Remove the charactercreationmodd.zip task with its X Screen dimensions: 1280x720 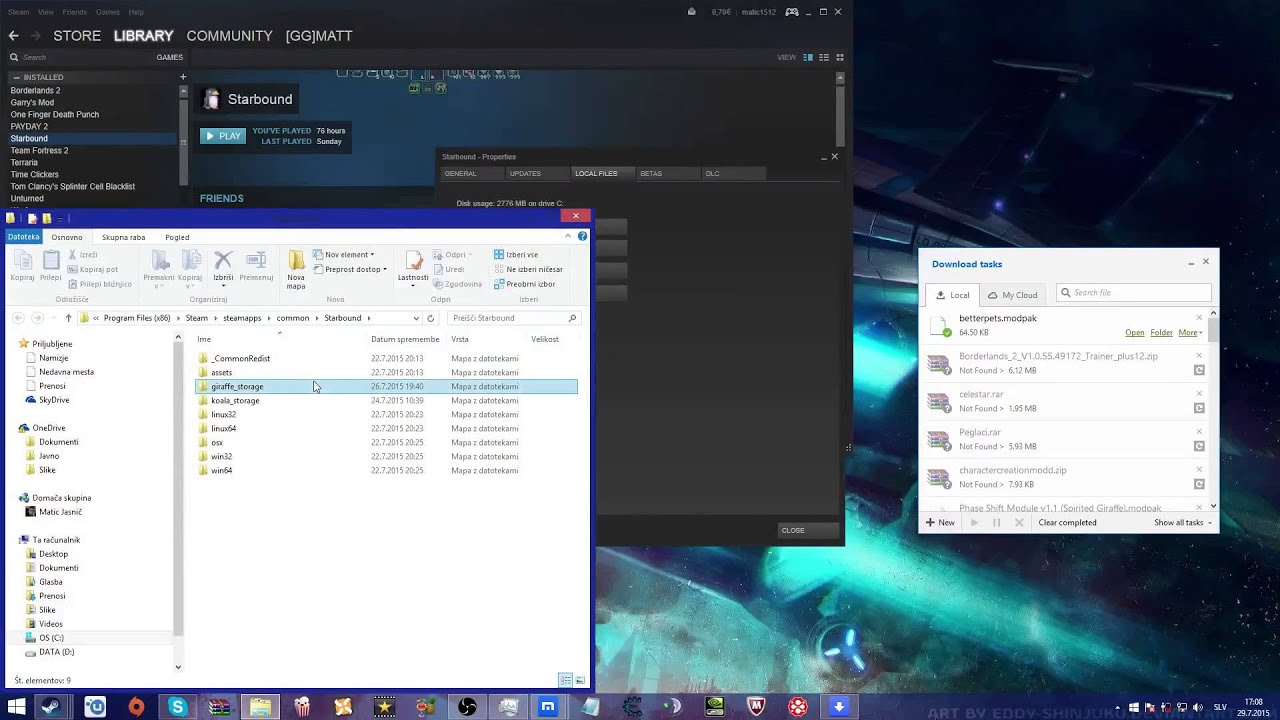(1199, 470)
